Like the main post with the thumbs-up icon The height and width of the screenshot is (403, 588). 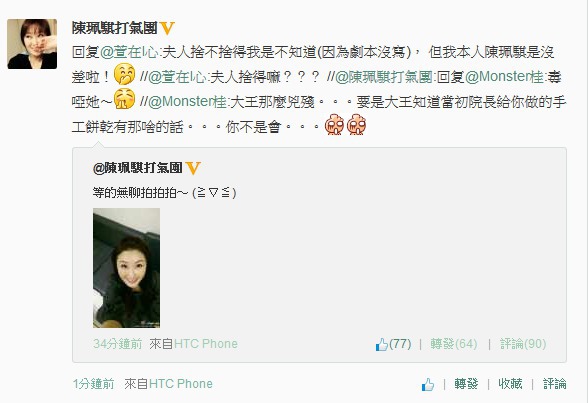(428, 384)
